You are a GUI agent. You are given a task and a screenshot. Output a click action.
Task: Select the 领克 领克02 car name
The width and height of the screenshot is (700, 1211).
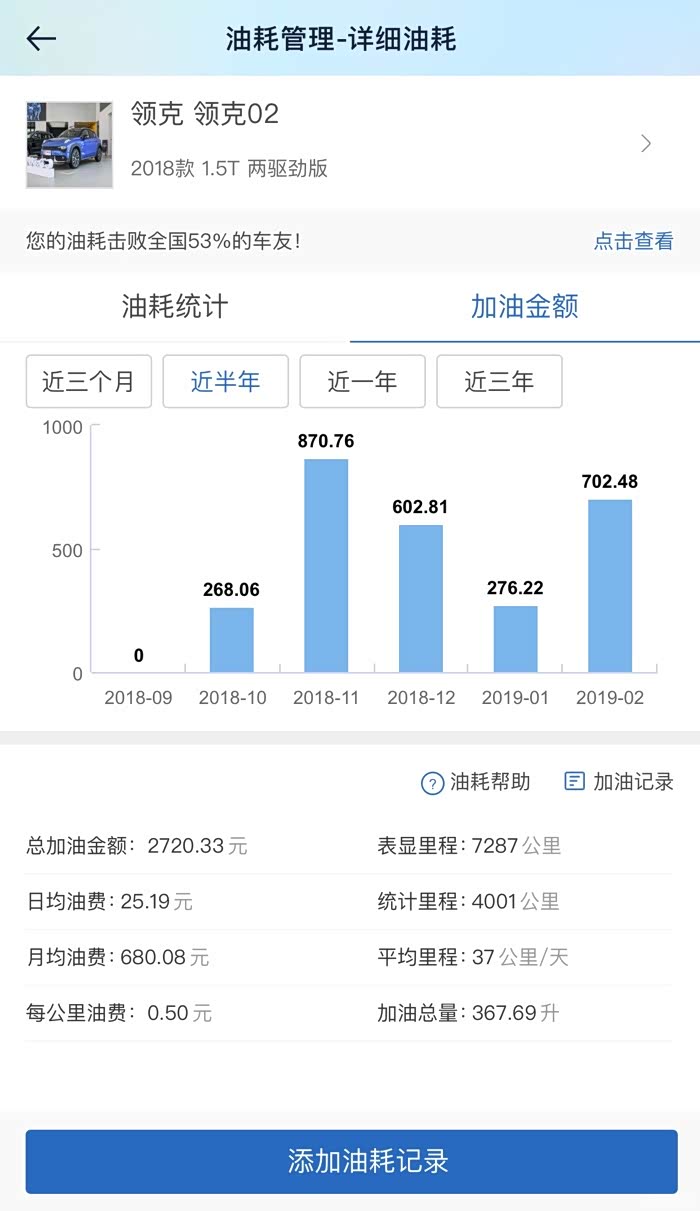tap(205, 114)
